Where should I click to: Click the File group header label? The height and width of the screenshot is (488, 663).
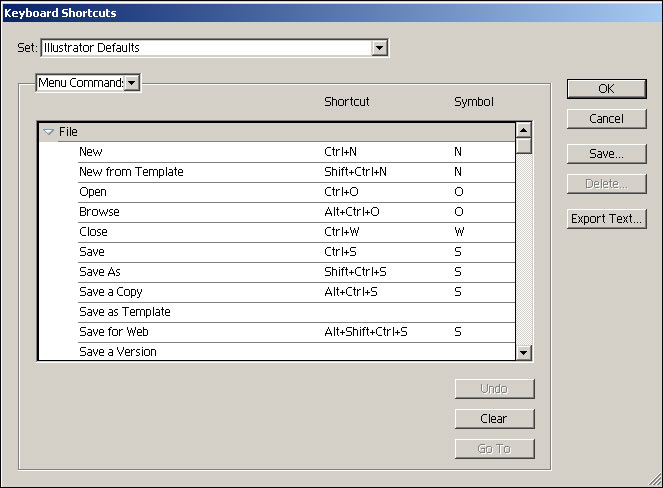coord(68,132)
